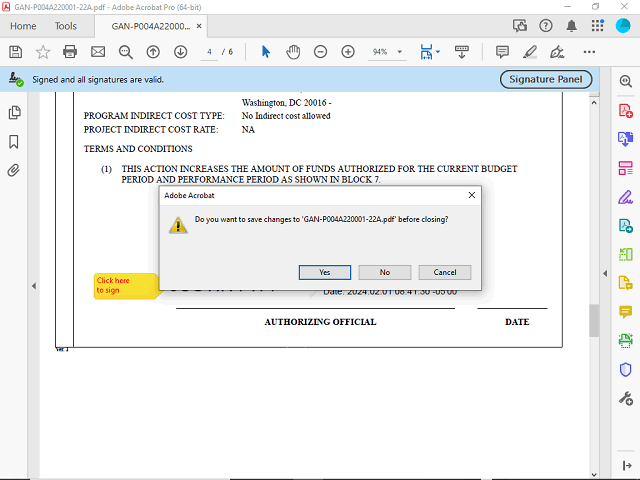This screenshot has width=640, height=480.
Task: Click Yes to save changes
Action: [324, 272]
